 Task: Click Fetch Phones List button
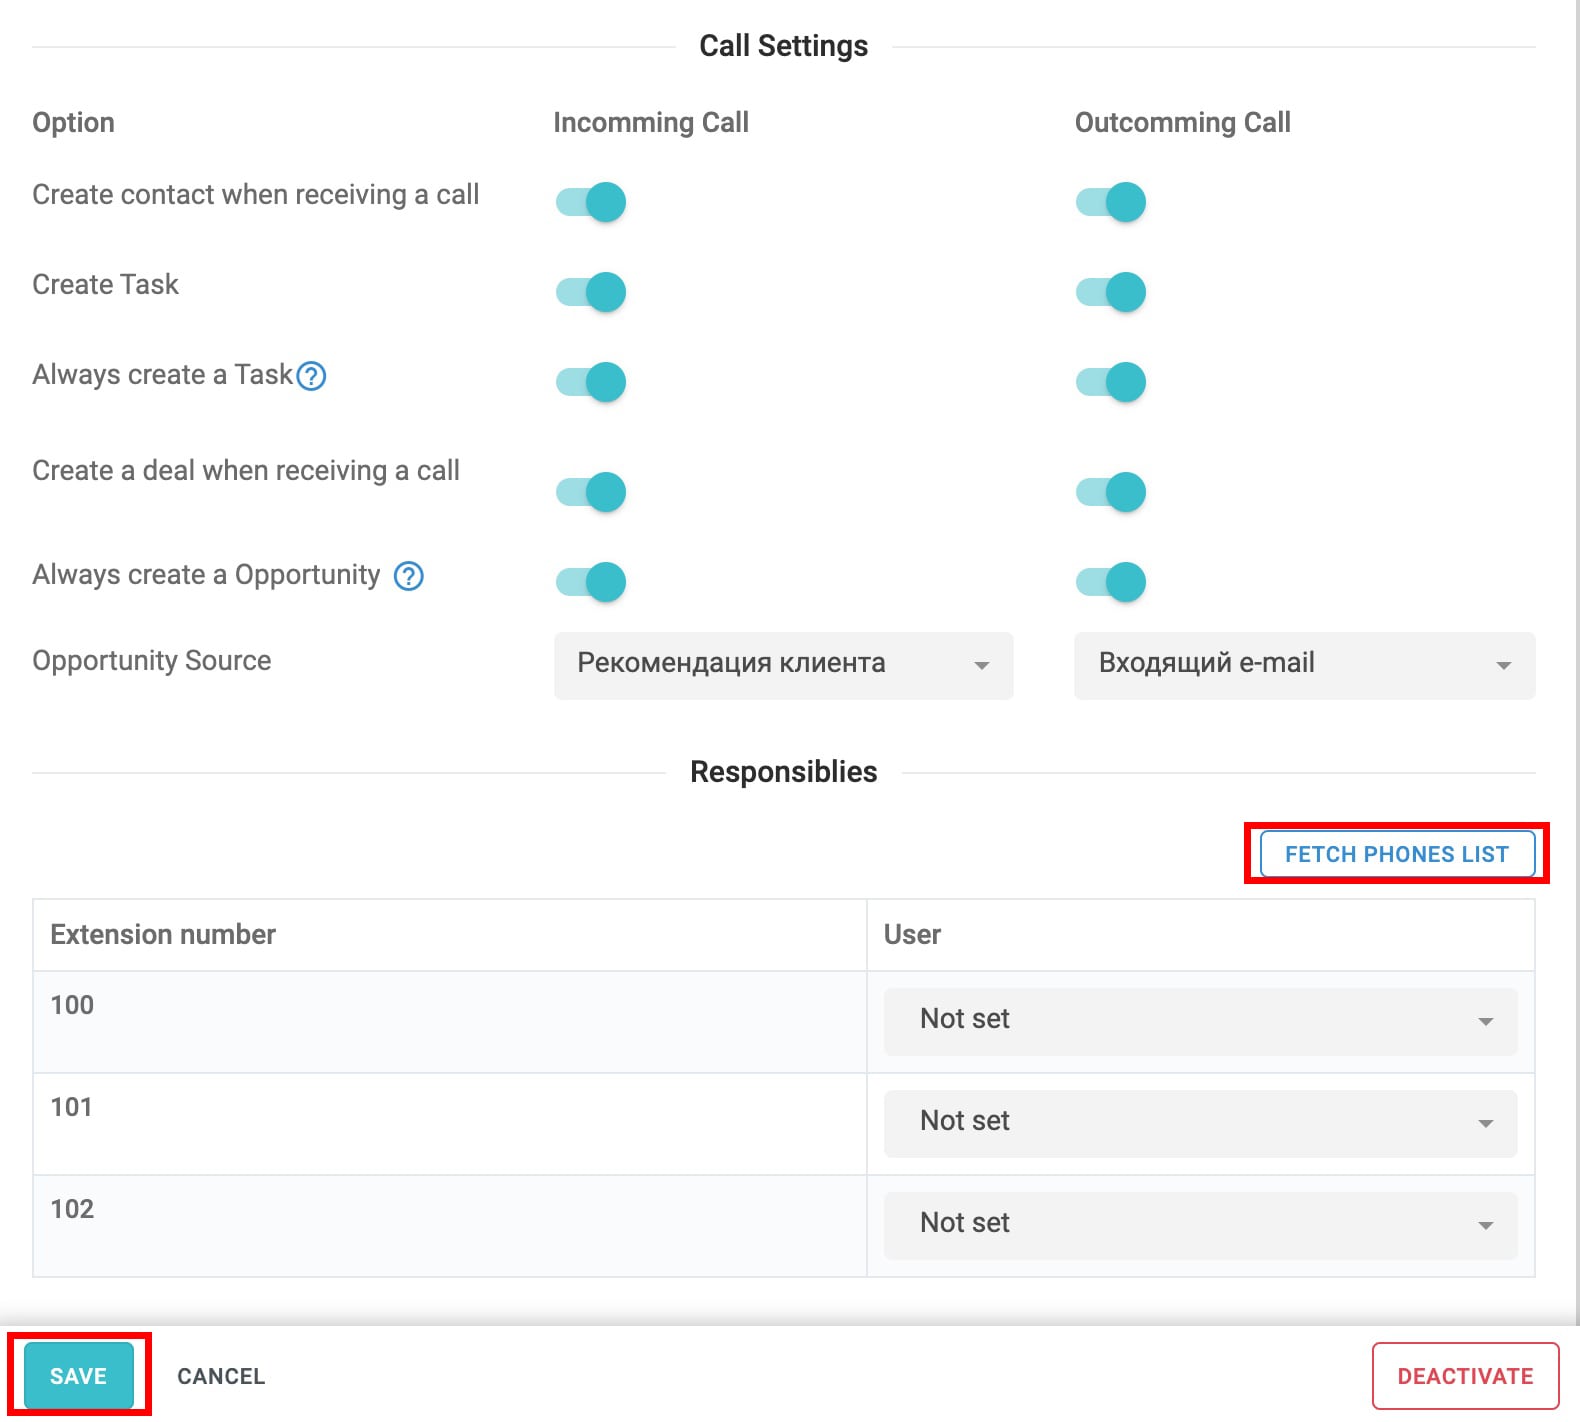pos(1396,854)
